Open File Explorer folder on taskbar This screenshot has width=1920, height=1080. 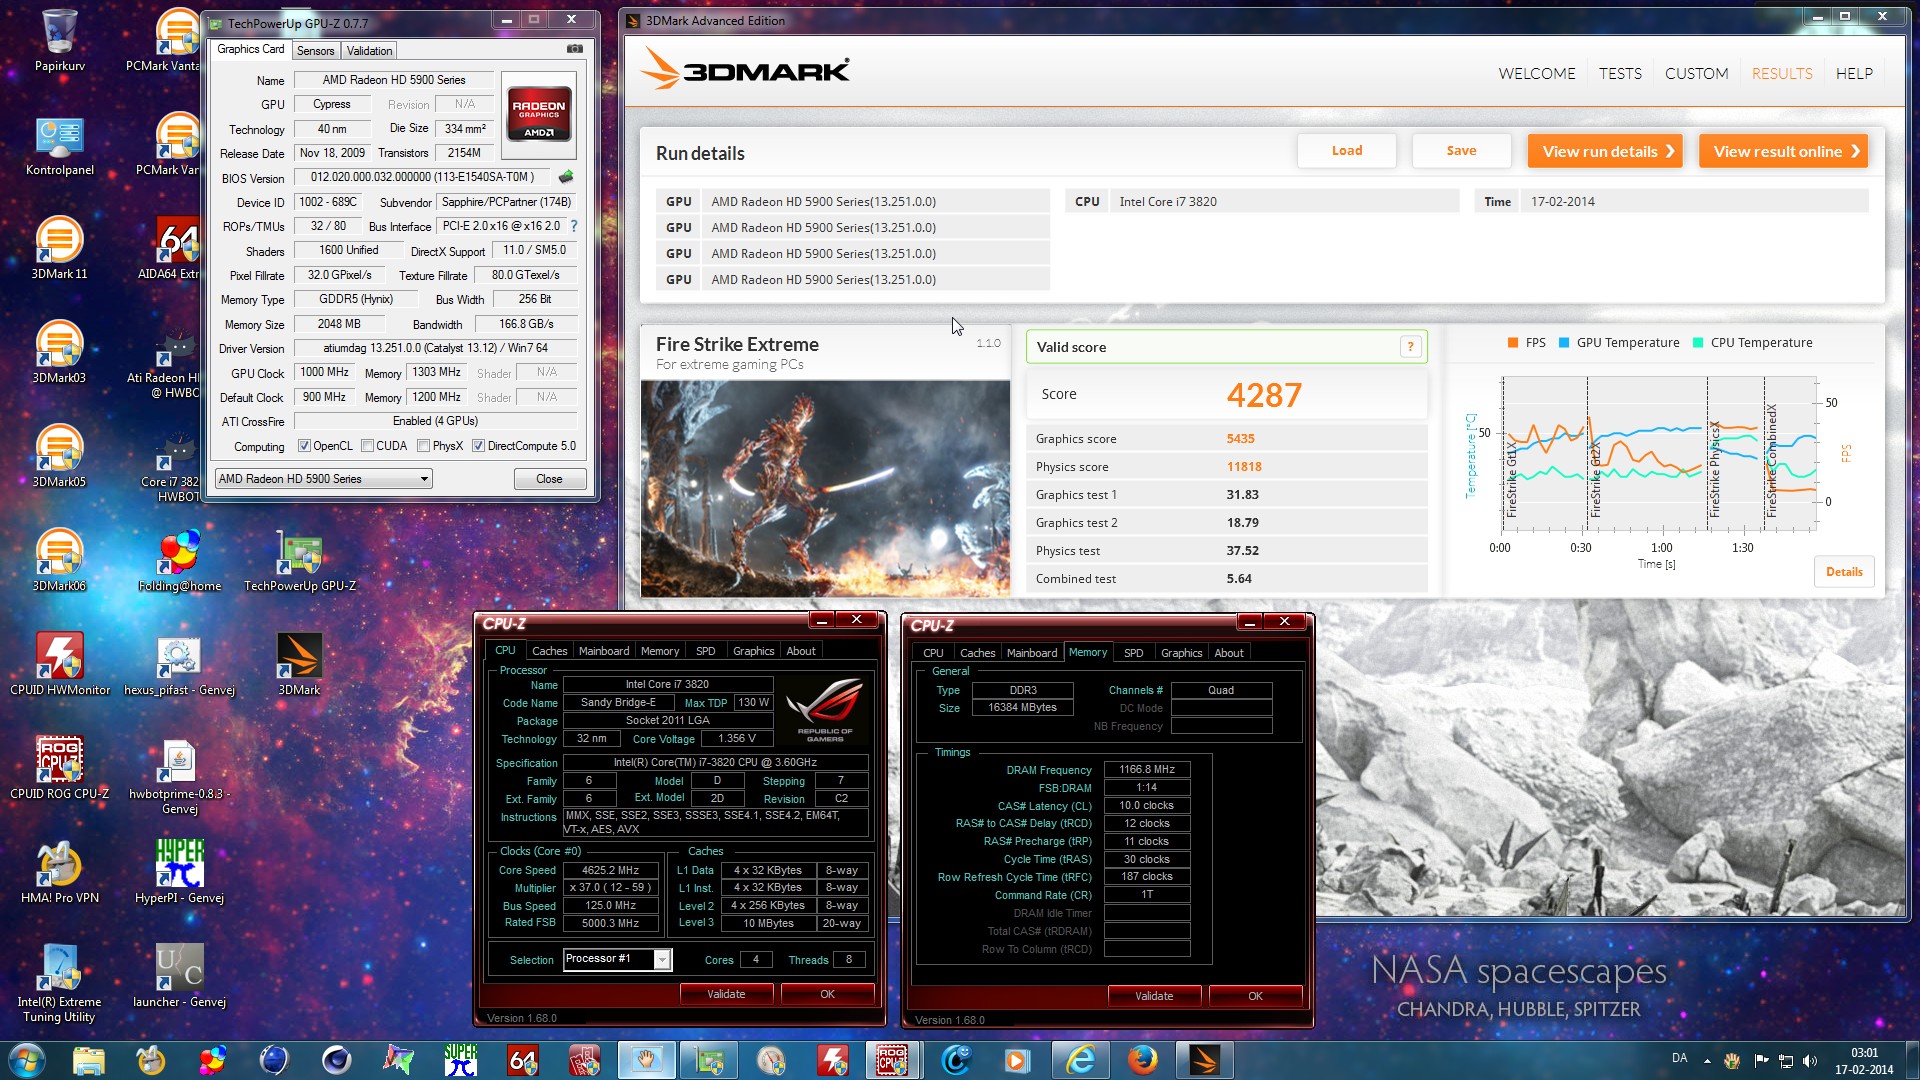(88, 1060)
